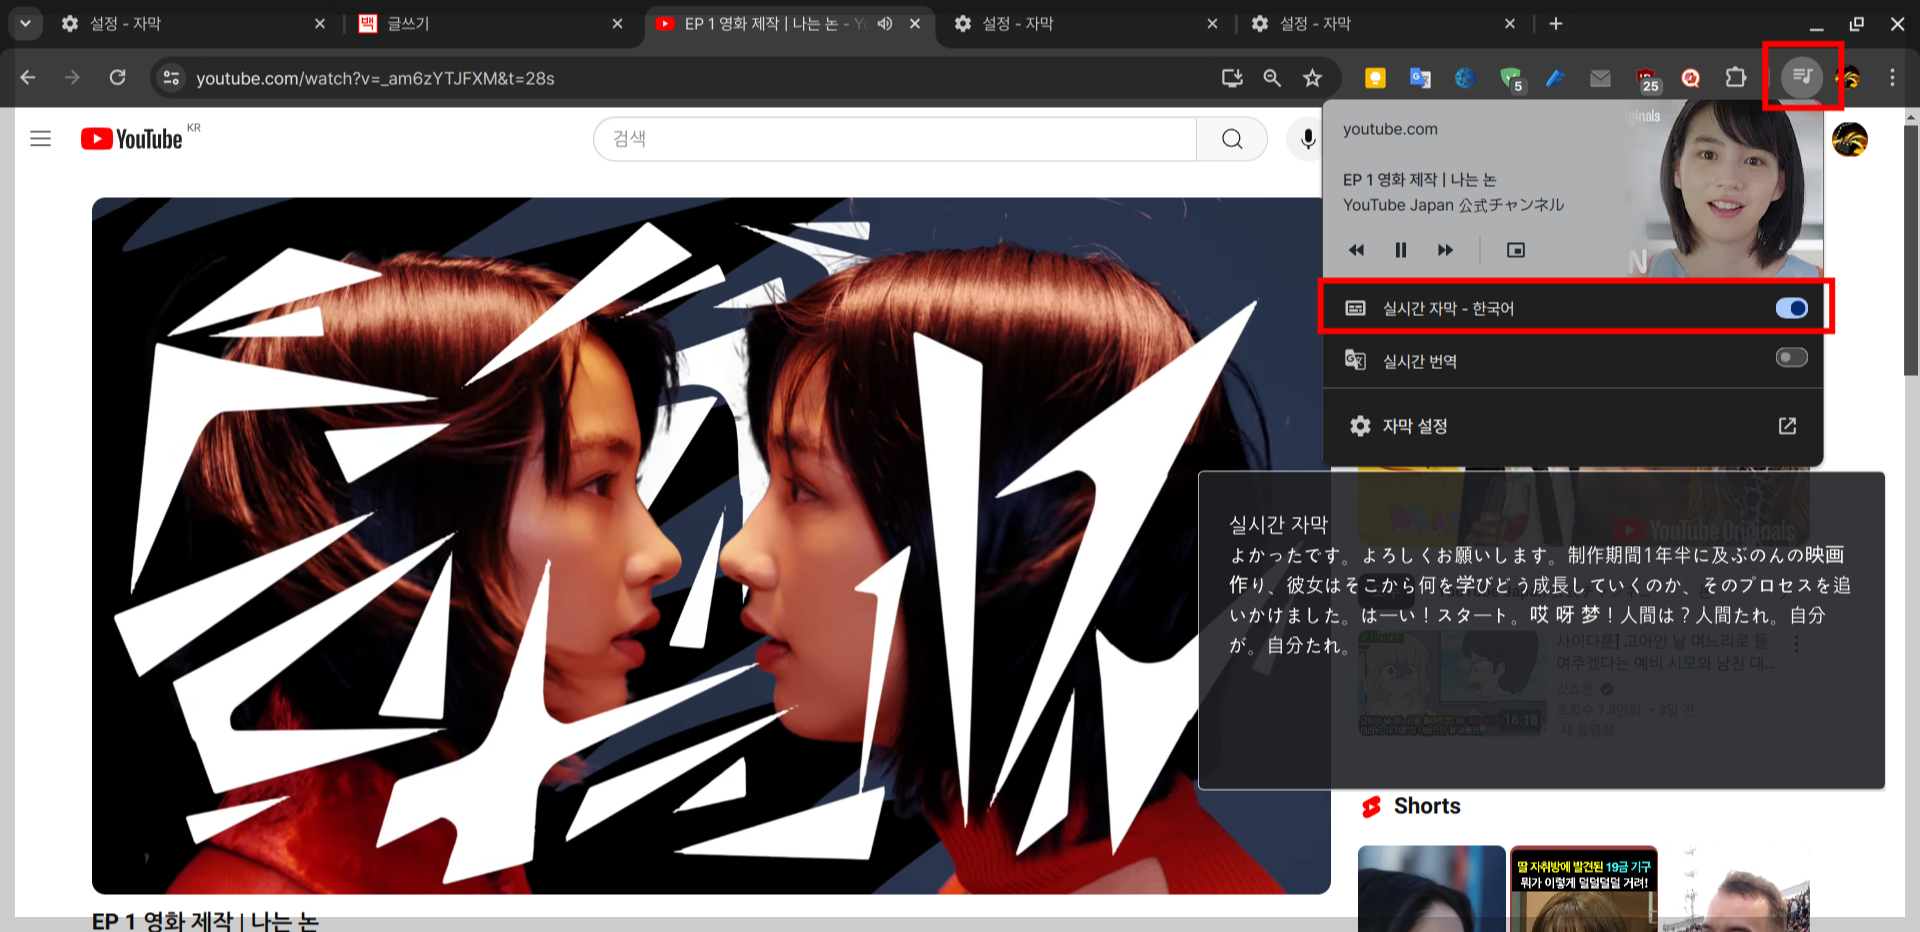This screenshot has width=1920, height=932.
Task: Open the YouTube hamburger guide menu
Action: pyautogui.click(x=40, y=139)
